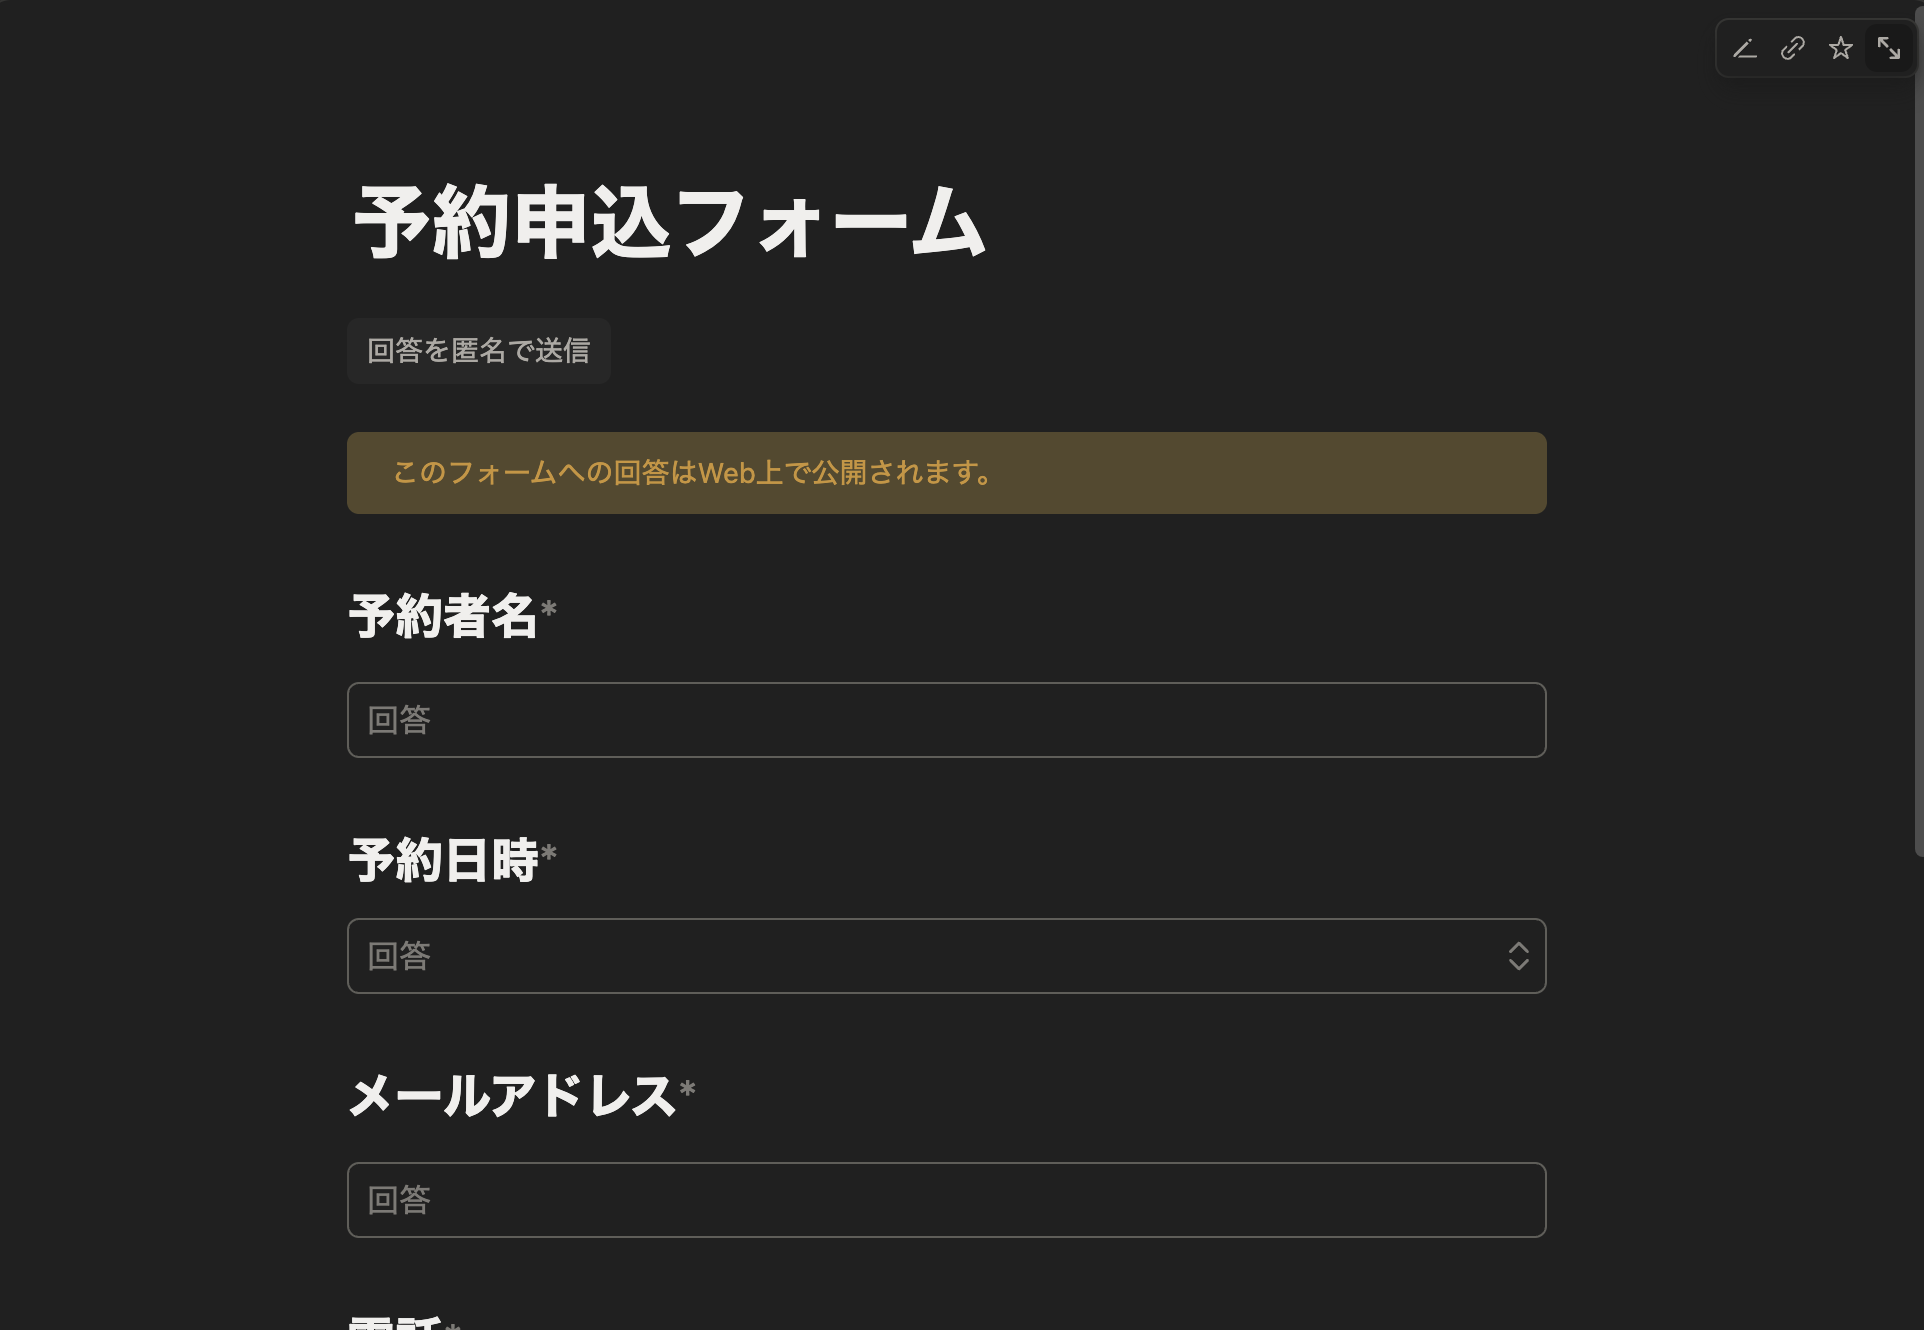This screenshot has height=1330, width=1924.
Task: Select the 予約申込フォーム page title
Action: tap(667, 222)
